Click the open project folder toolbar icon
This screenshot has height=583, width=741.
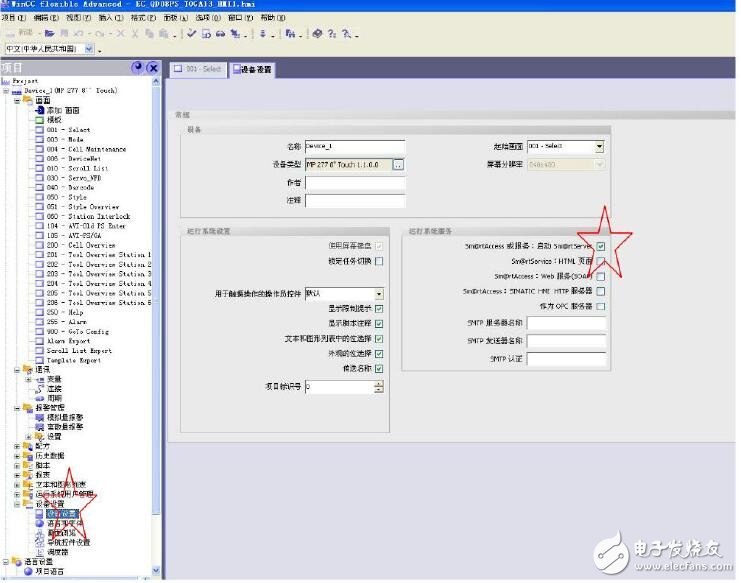(49, 33)
